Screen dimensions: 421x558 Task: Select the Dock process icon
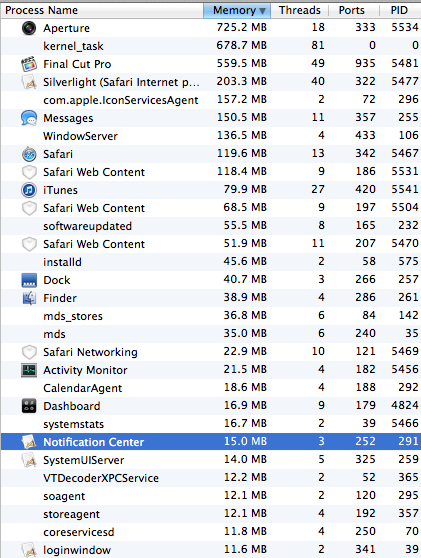29,280
